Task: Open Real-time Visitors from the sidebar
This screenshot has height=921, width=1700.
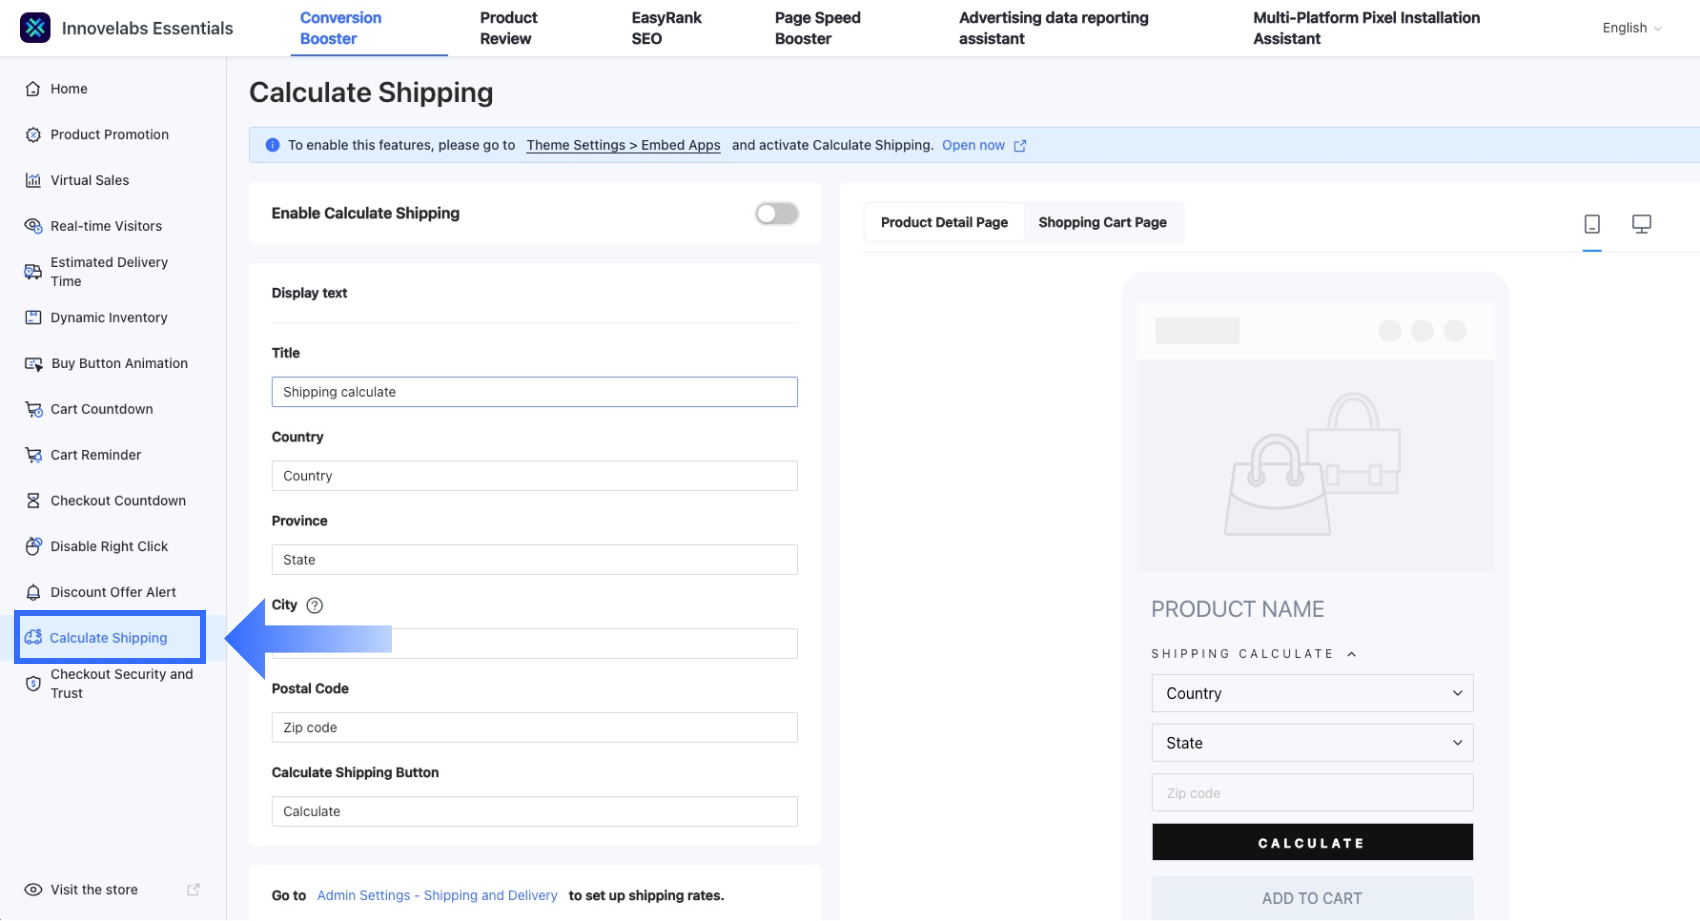Action: click(106, 226)
